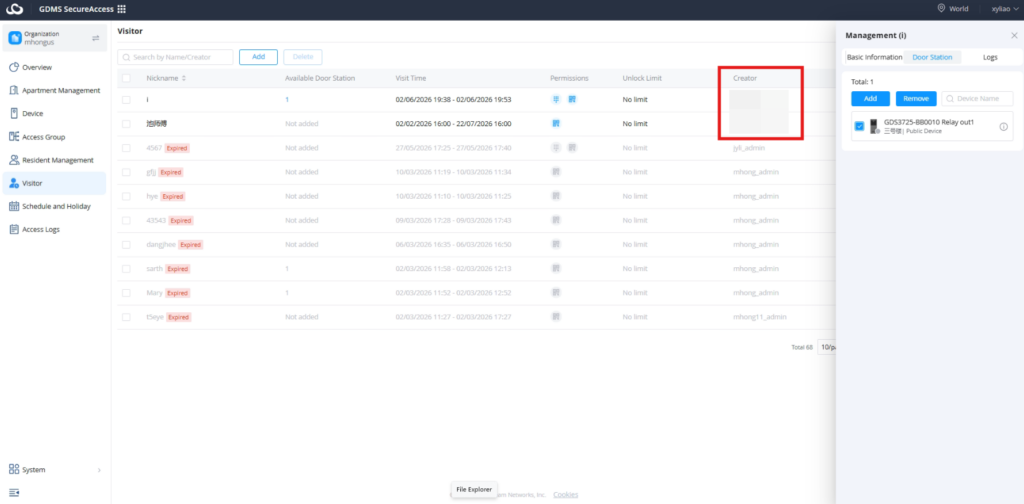Click the GDS3725 device thumbnail image
This screenshot has width=1024, height=504.
pos(873,126)
